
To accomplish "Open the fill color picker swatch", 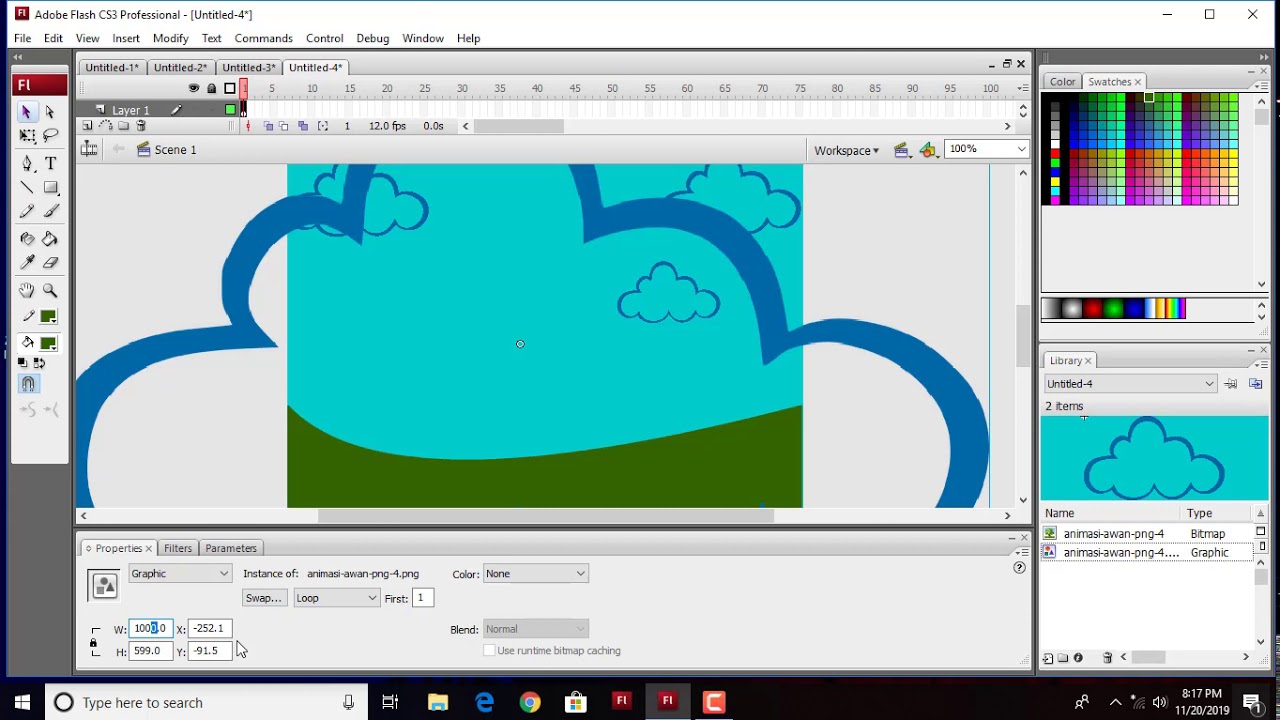I will 48,344.
